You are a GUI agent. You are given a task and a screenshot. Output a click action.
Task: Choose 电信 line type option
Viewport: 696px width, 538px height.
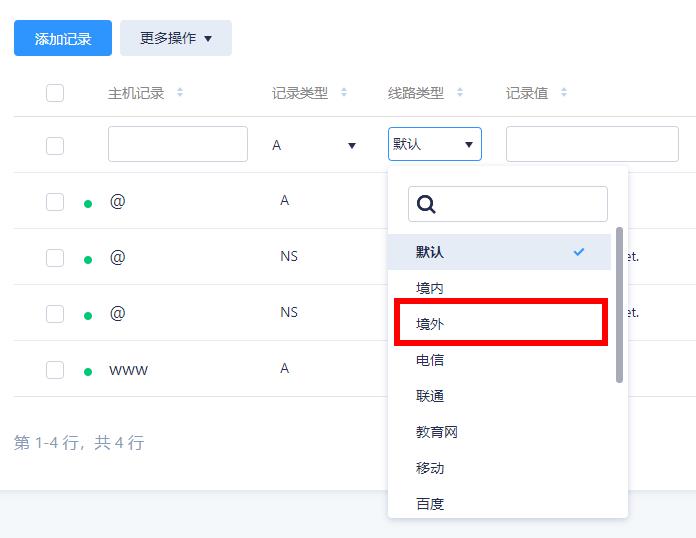coord(499,360)
